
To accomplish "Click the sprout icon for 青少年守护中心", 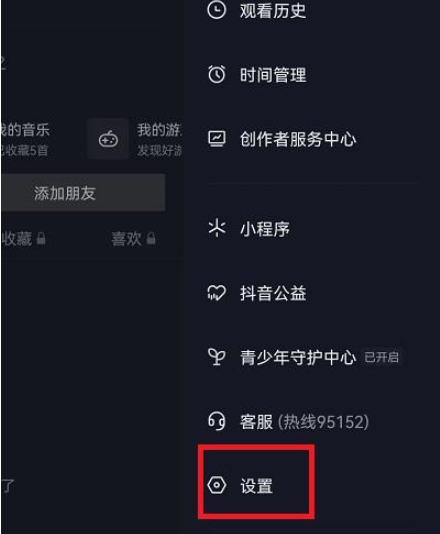I will pos(217,357).
